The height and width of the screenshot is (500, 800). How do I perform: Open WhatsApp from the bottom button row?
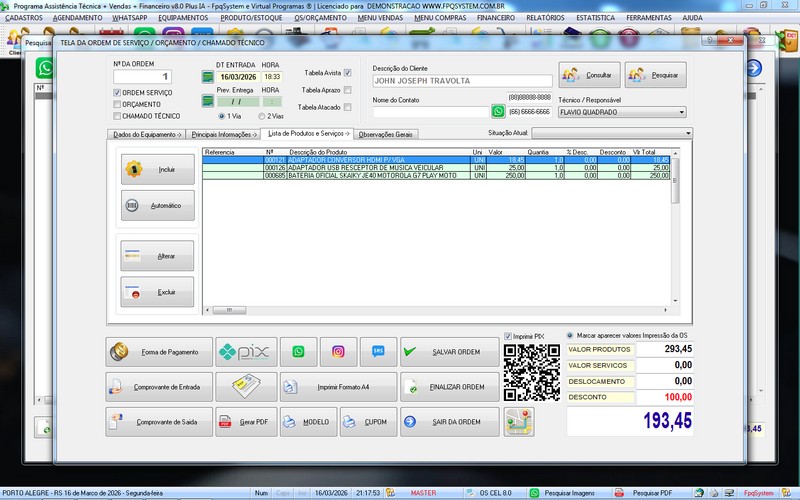[x=298, y=352]
